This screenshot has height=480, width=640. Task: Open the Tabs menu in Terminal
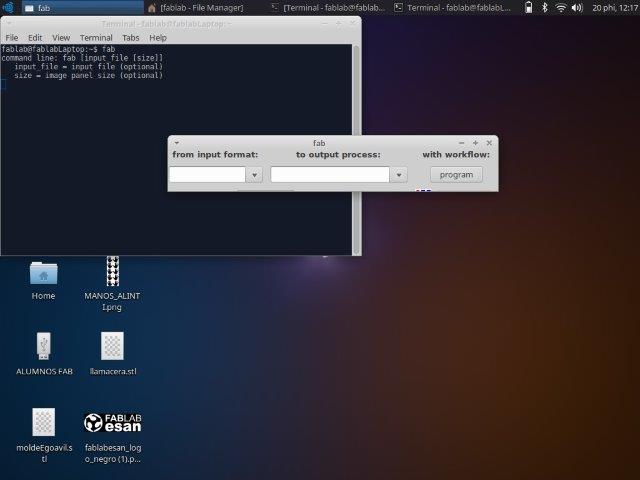tap(131, 38)
